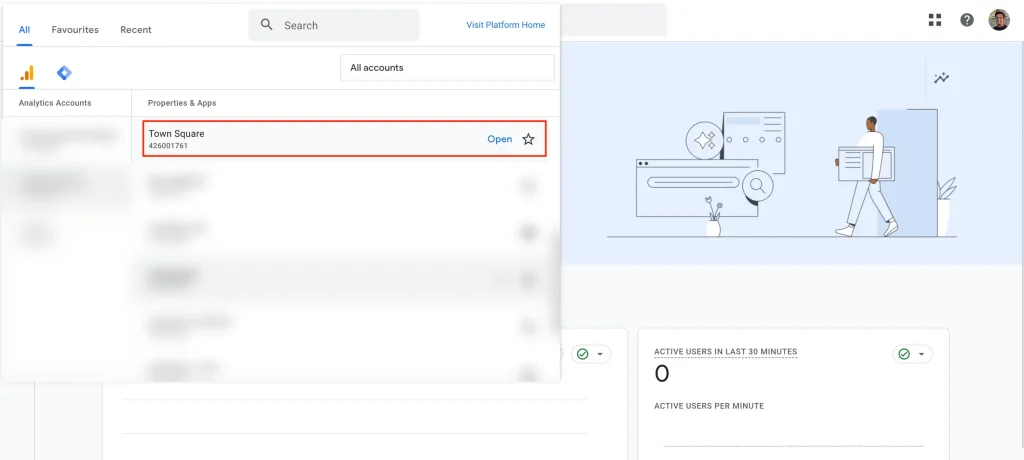Open the Help question mark icon
This screenshot has width=1024, height=460.
point(967,20)
